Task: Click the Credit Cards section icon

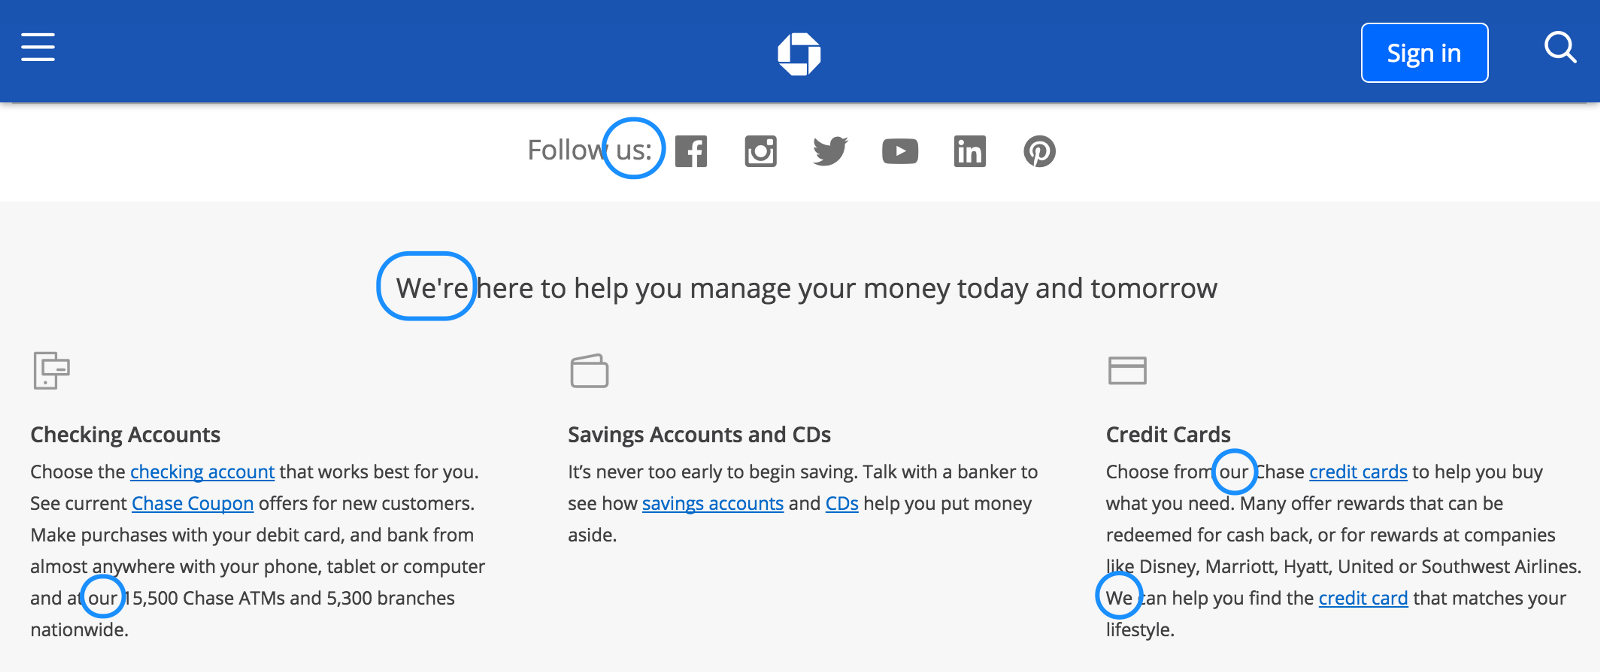Action: (1127, 370)
